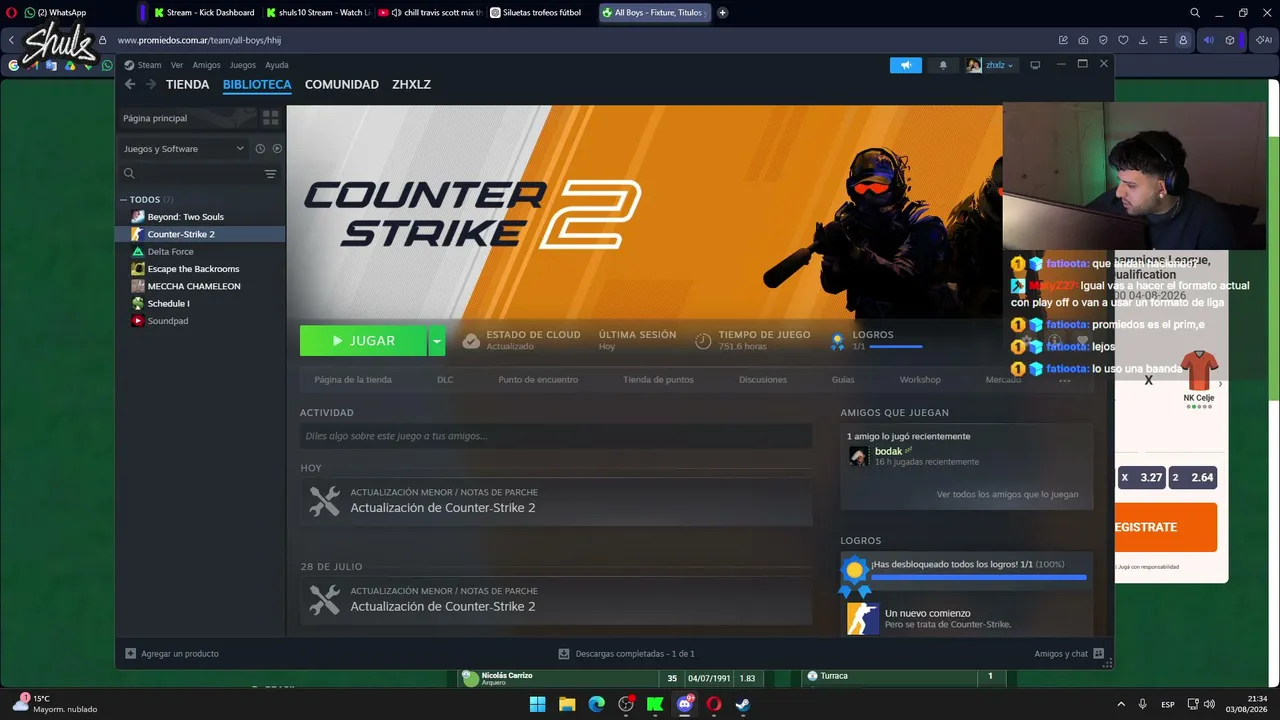The height and width of the screenshot is (720, 1280).
Task: Open the COMUNIDAD tab
Action: pyautogui.click(x=342, y=85)
